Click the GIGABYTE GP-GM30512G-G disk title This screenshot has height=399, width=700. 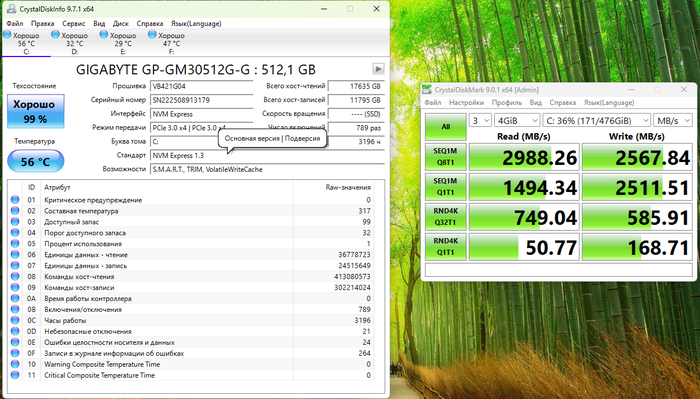click(196, 70)
